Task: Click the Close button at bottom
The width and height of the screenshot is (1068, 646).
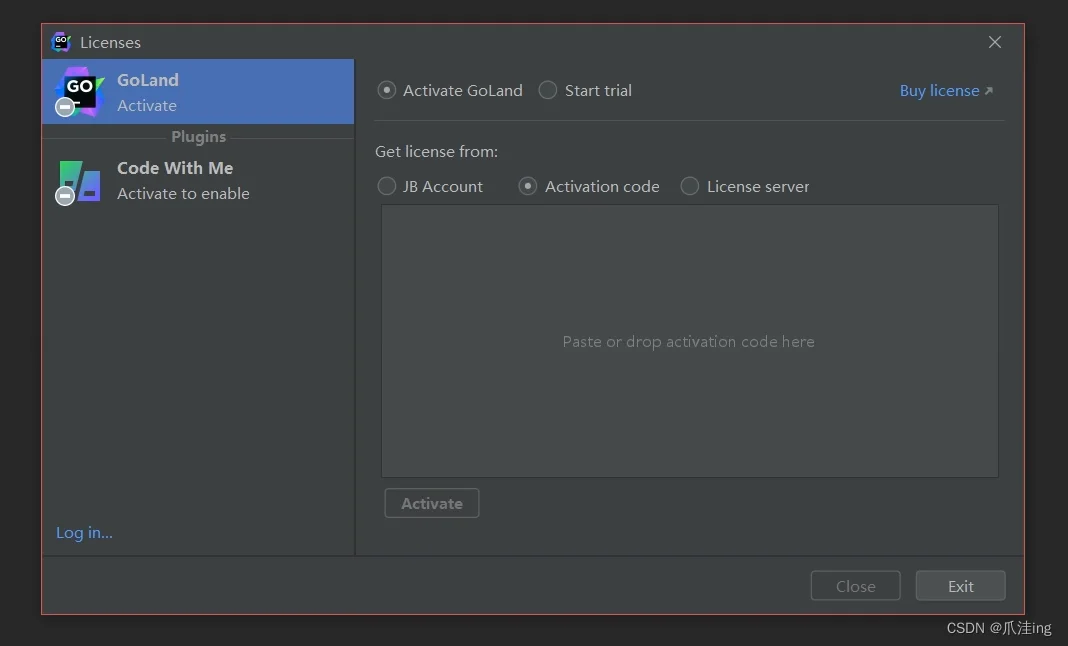Action: (855, 585)
